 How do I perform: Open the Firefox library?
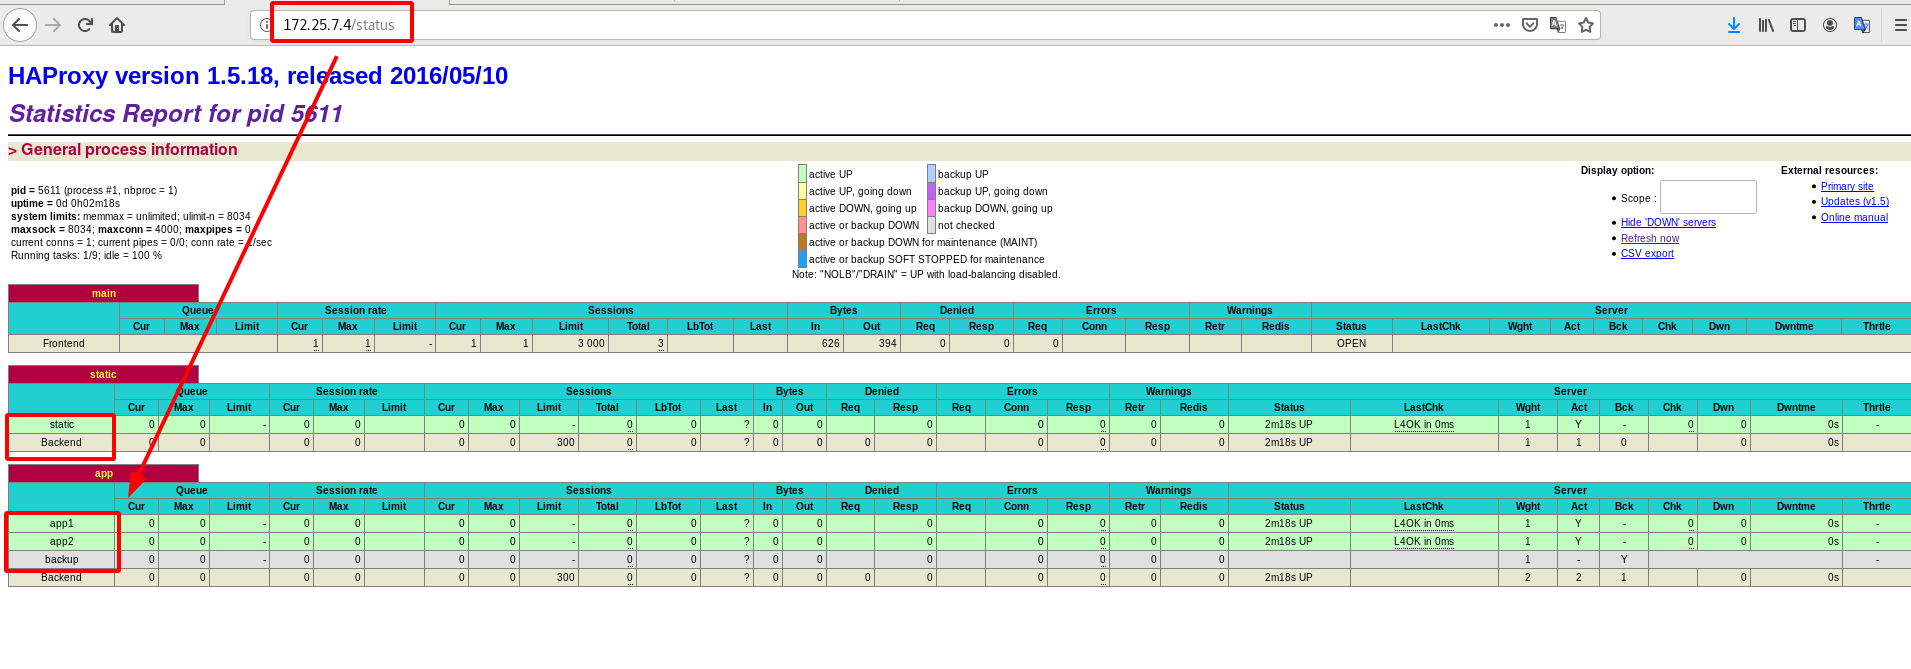(1766, 25)
